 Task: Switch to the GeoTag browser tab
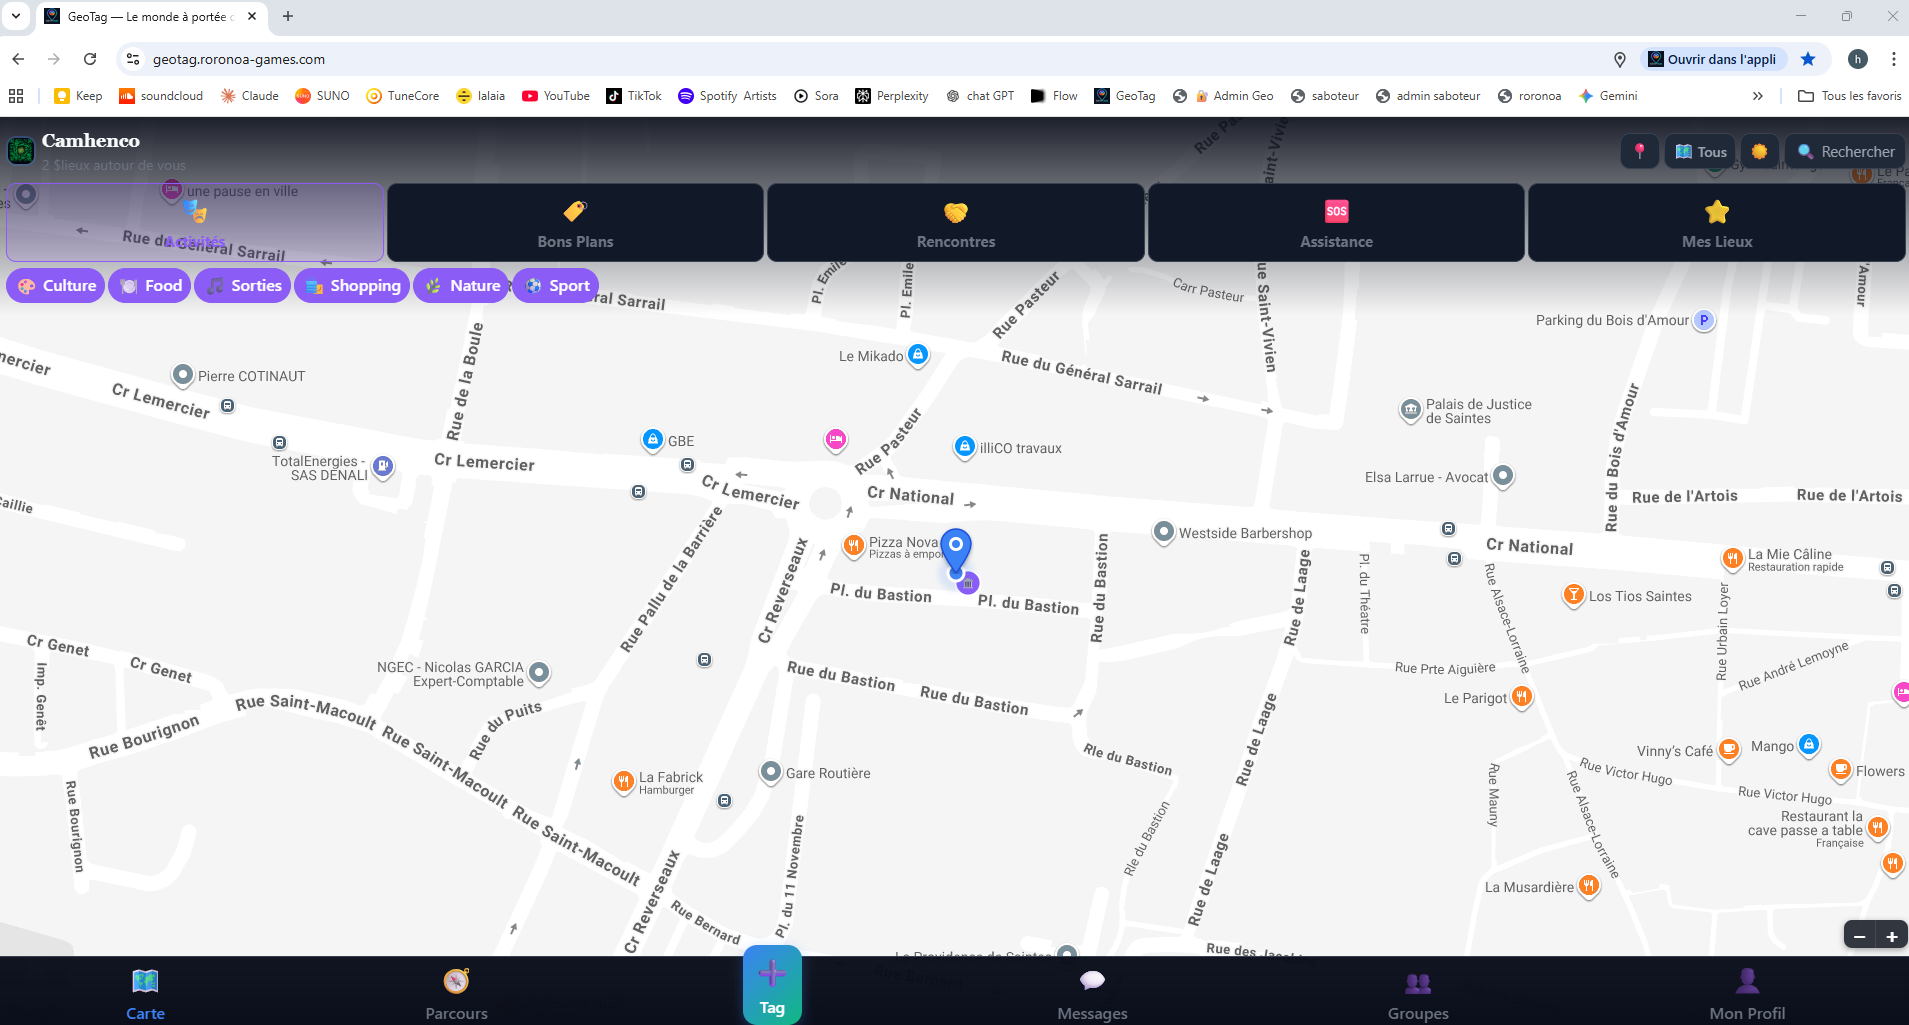pyautogui.click(x=140, y=16)
